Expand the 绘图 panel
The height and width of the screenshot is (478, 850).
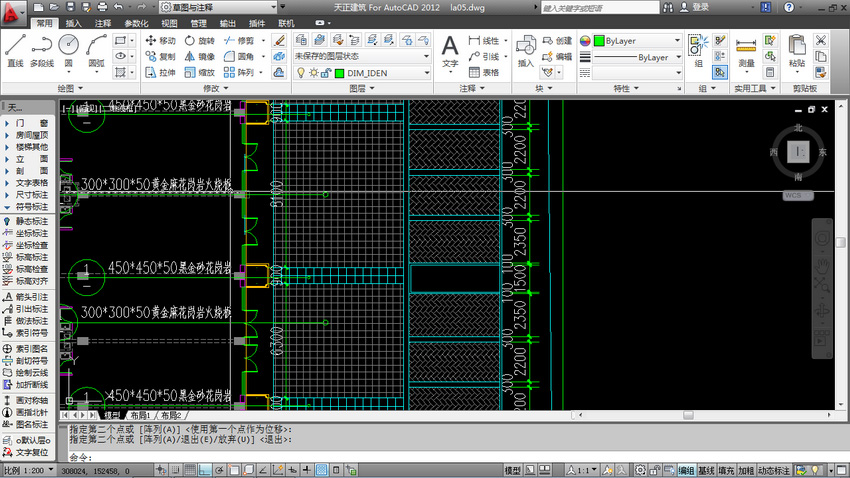pyautogui.click(x=70, y=88)
